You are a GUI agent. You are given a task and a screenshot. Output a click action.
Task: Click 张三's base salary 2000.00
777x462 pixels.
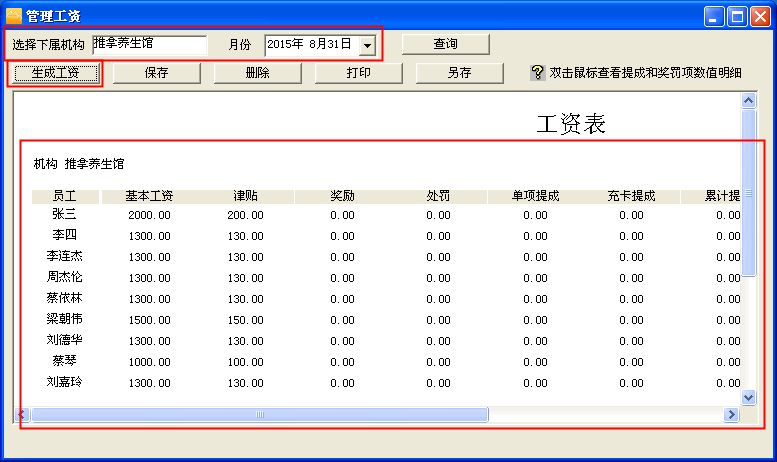pos(149,216)
